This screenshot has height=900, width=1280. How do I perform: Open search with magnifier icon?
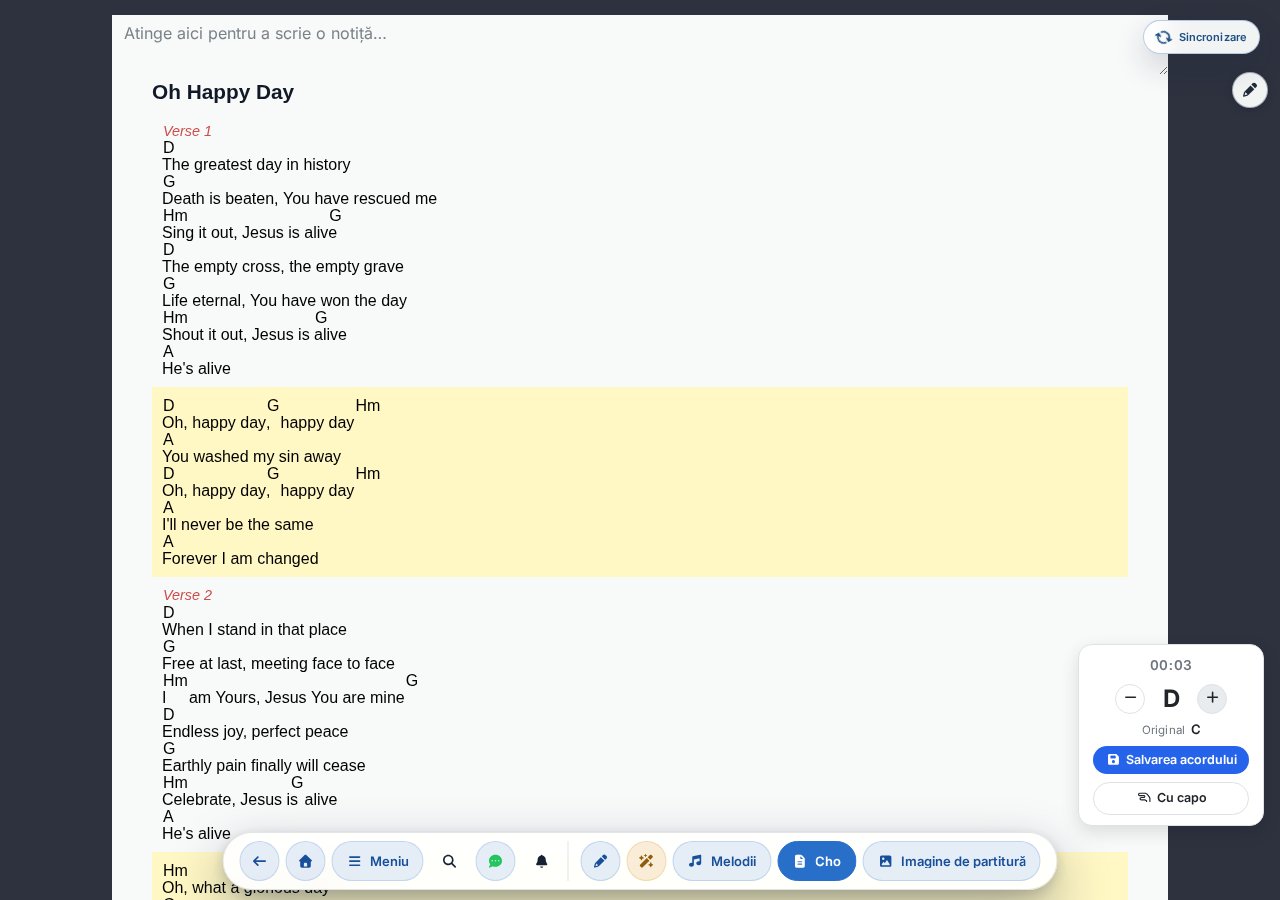pos(449,861)
